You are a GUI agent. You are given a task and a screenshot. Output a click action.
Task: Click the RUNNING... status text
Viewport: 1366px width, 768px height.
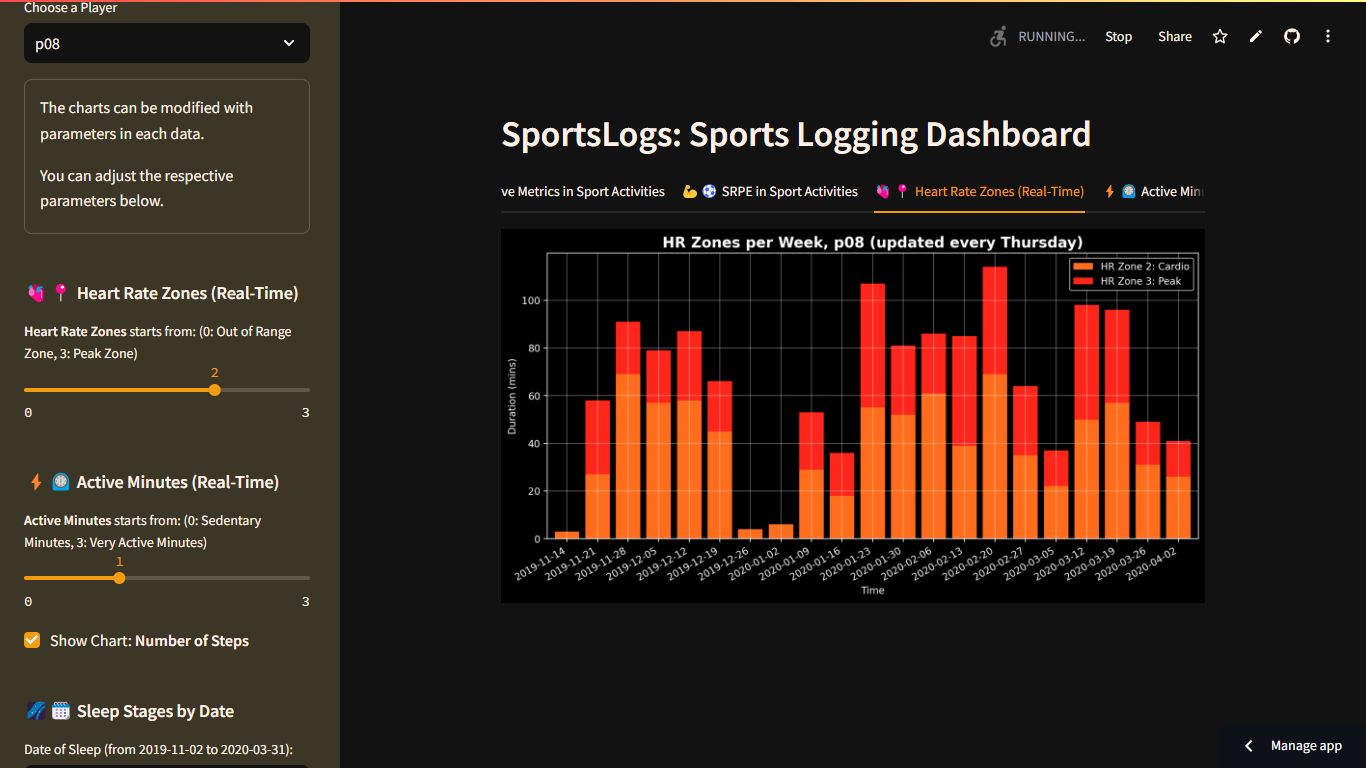click(x=1051, y=36)
